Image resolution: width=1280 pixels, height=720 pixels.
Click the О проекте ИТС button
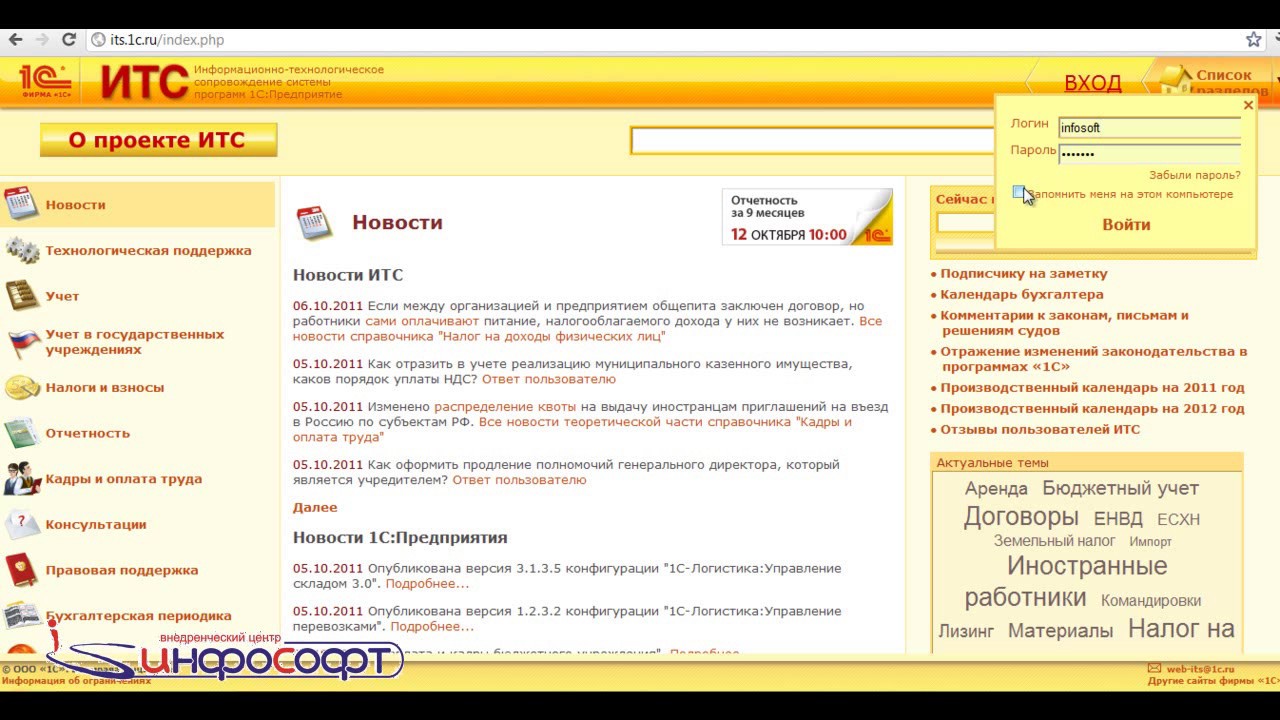(x=158, y=140)
